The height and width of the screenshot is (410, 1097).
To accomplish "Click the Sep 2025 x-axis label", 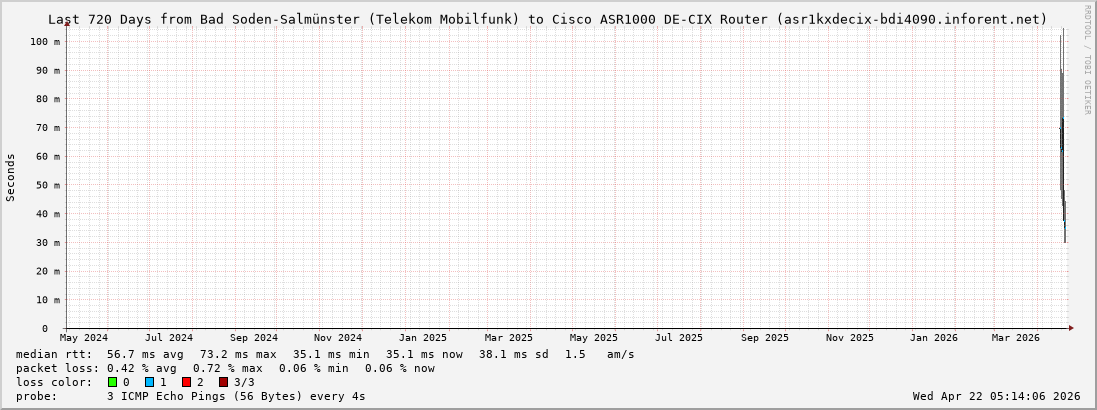I will pos(765,338).
